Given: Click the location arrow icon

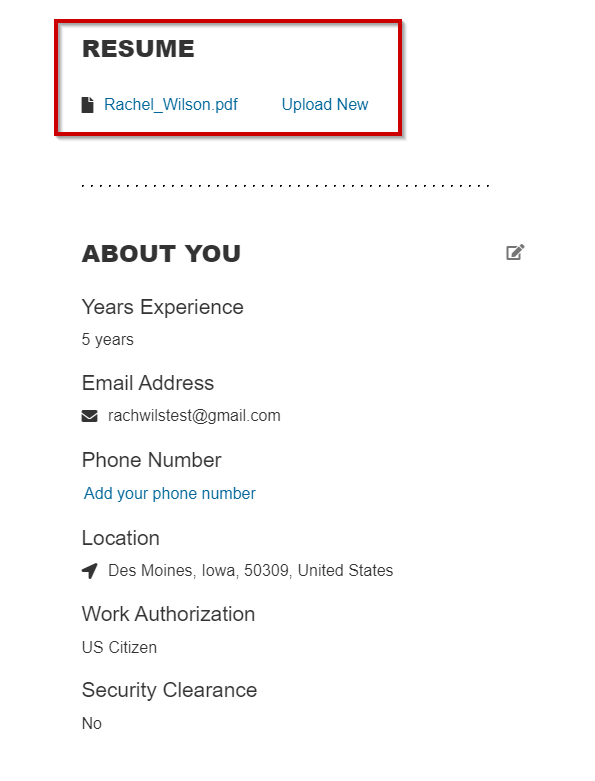Looking at the screenshot, I should pos(90,571).
